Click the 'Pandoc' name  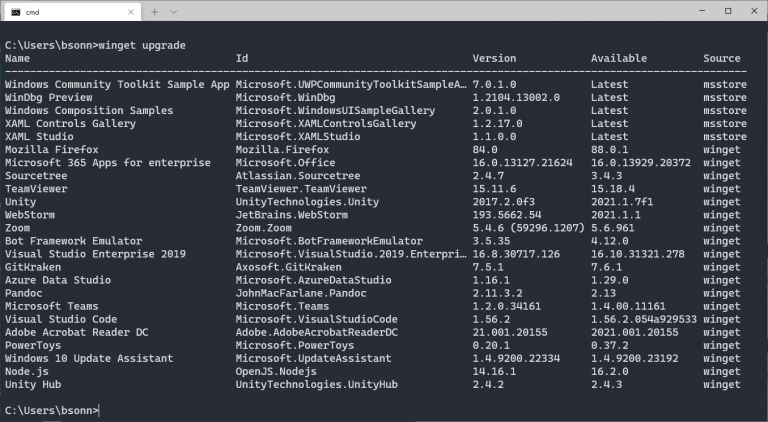[x=24, y=293]
